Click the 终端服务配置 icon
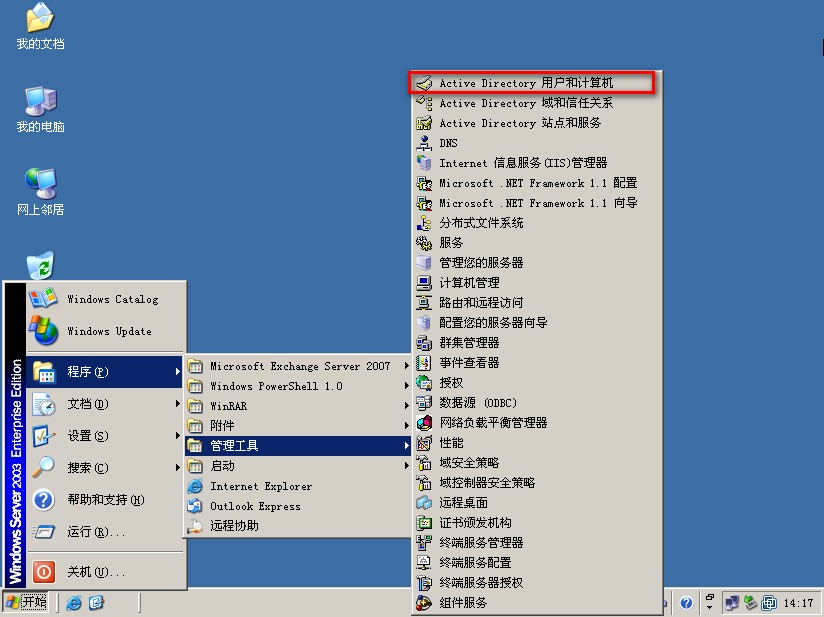Viewport: 824px width, 617px height. pyautogui.click(x=424, y=562)
